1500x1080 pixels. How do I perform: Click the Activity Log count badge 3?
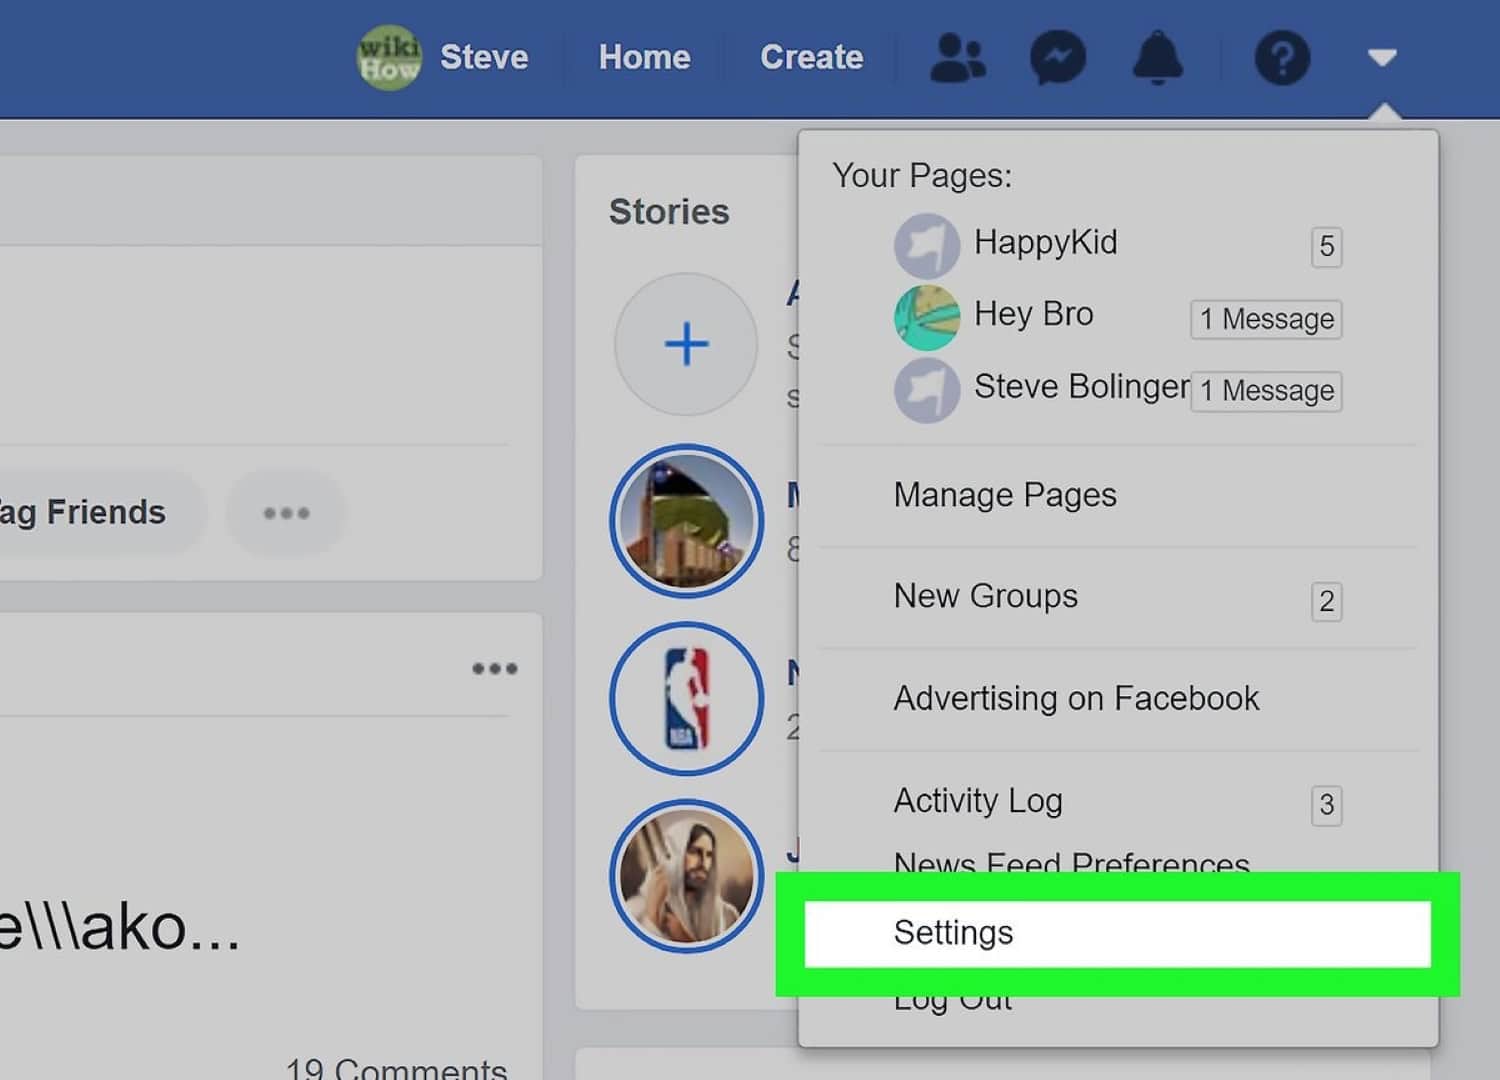coord(1326,804)
